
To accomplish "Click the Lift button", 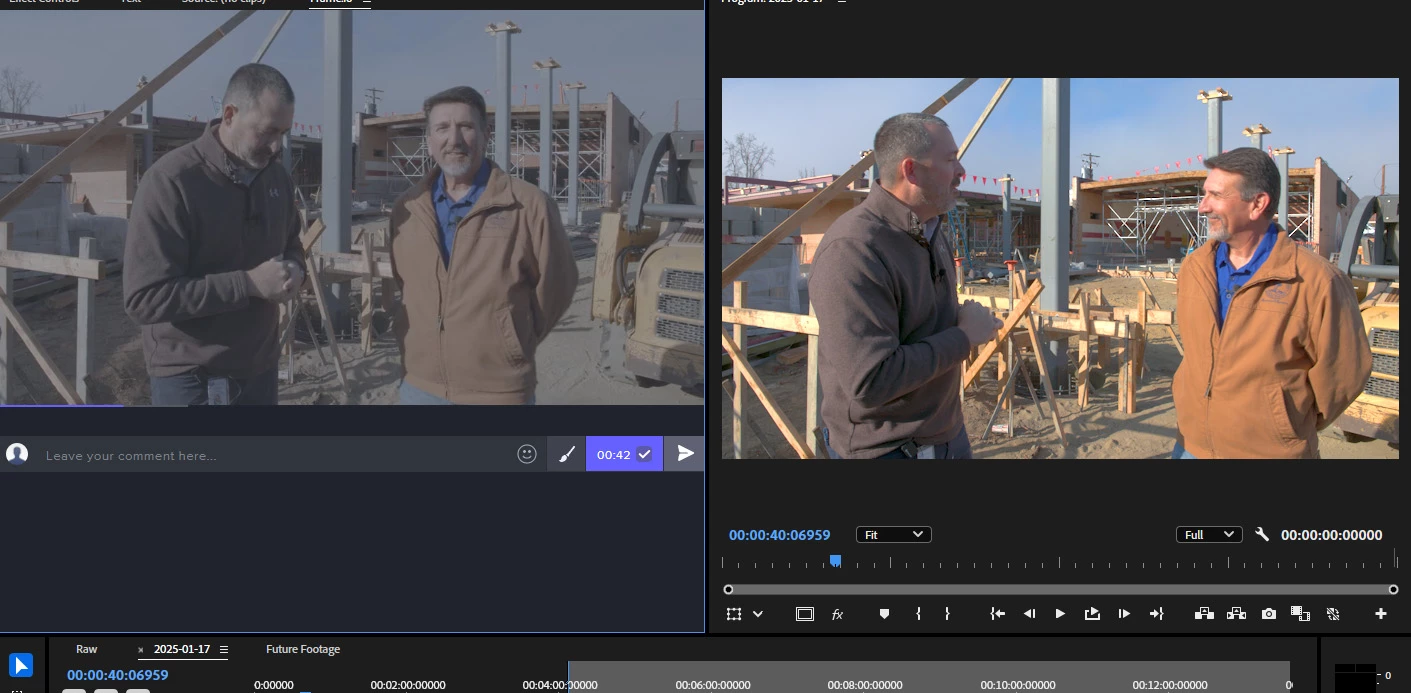I will tap(1204, 614).
